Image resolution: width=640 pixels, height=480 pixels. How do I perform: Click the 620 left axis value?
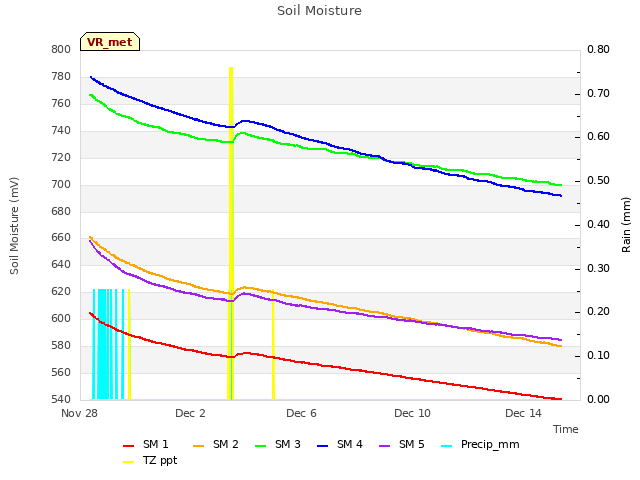point(61,291)
